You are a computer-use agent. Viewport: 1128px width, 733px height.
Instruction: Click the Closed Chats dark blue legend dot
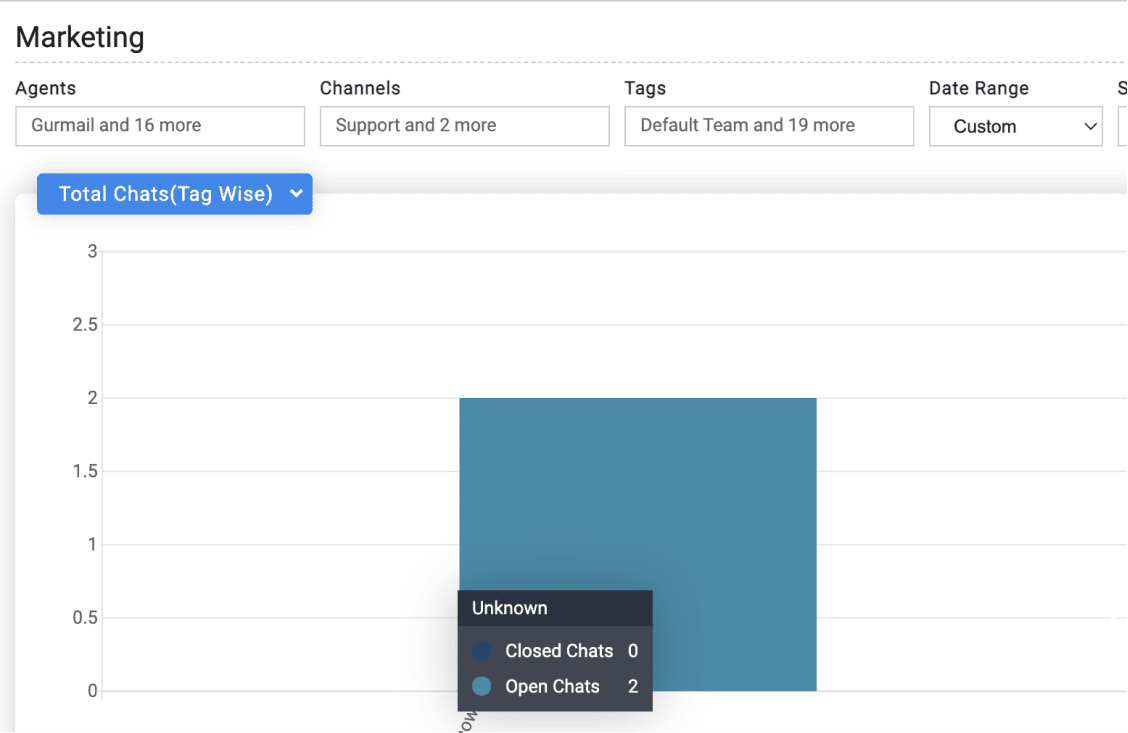tap(482, 651)
